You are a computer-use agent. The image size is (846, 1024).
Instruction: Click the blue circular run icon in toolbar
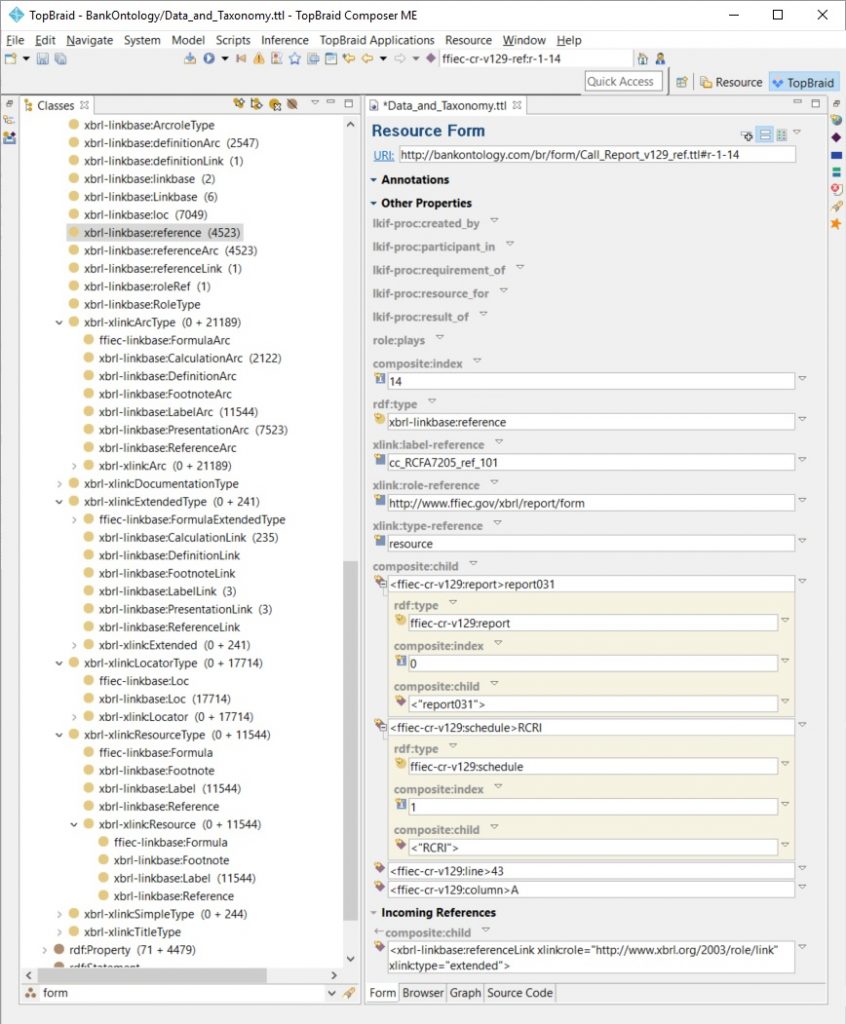tap(208, 59)
